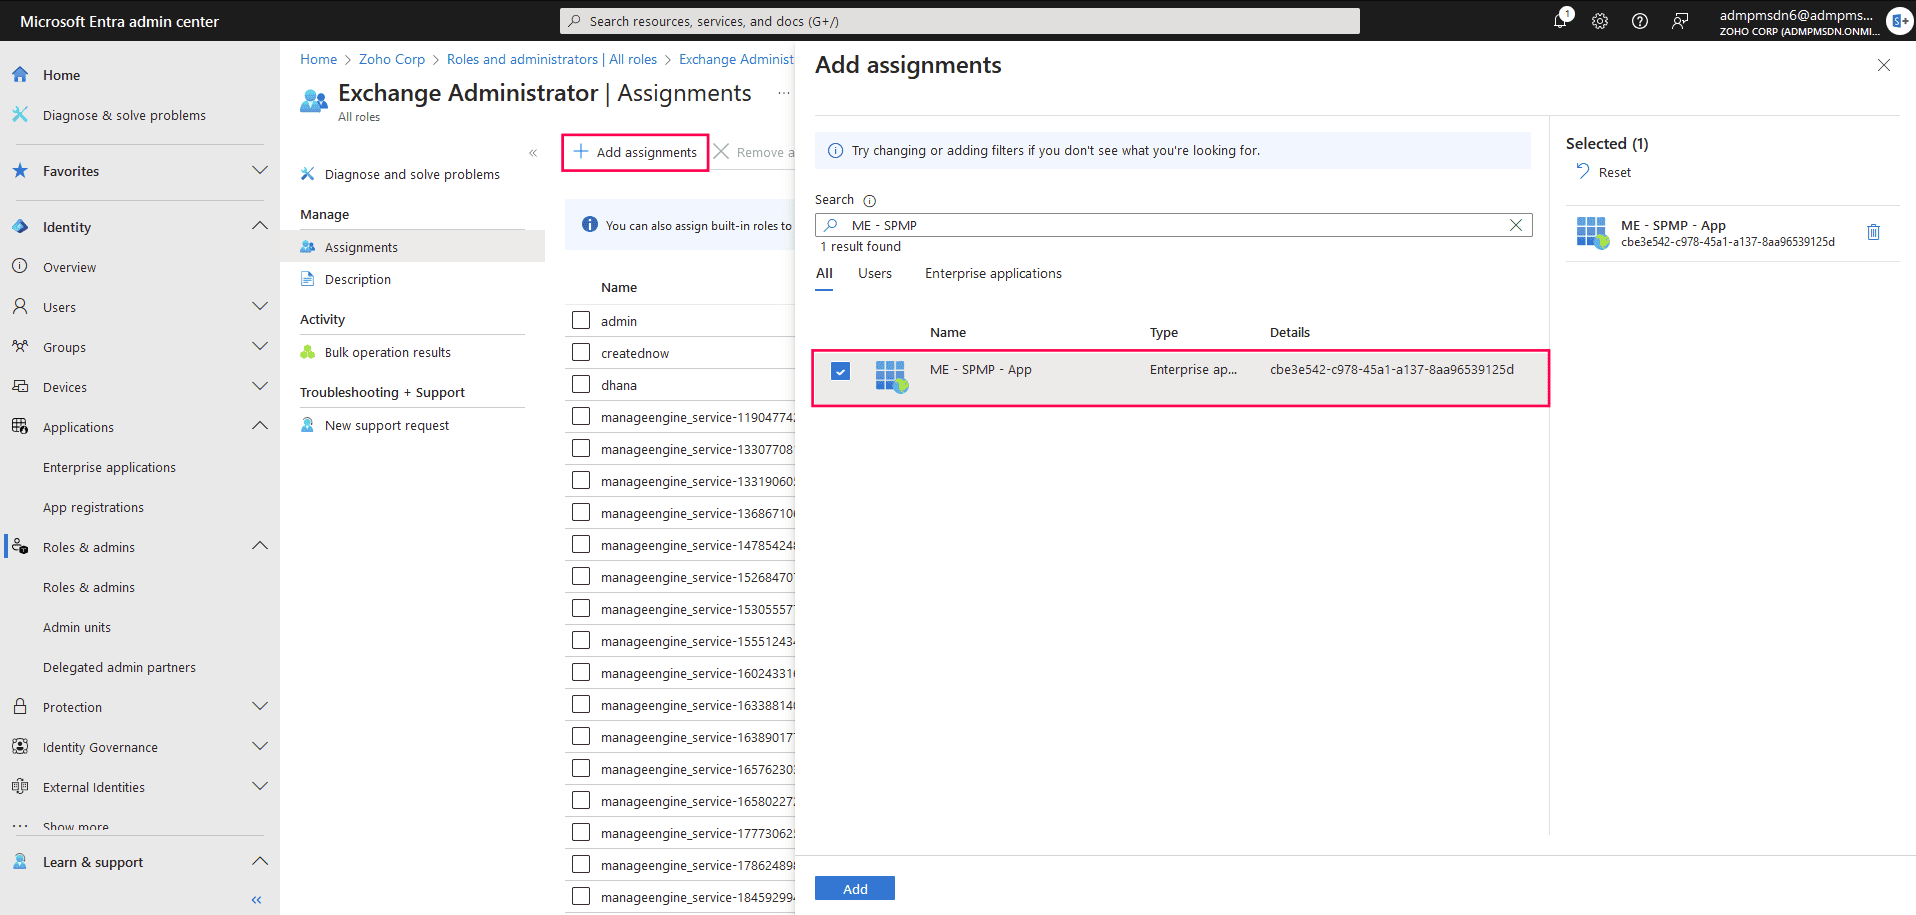The image size is (1916, 915).
Task: Open App registrations in sidebar
Action: 93,507
